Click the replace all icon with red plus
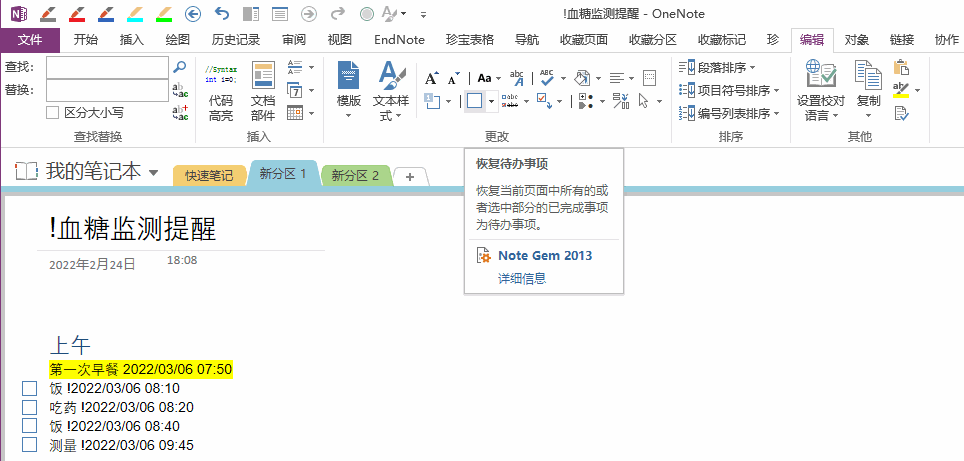This screenshot has width=964, height=461. [x=180, y=113]
